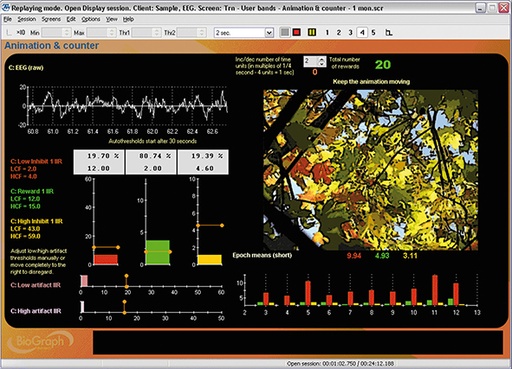This screenshot has width=512, height=369.
Task: Click the x10 scale toolbar button
Action: (21, 32)
